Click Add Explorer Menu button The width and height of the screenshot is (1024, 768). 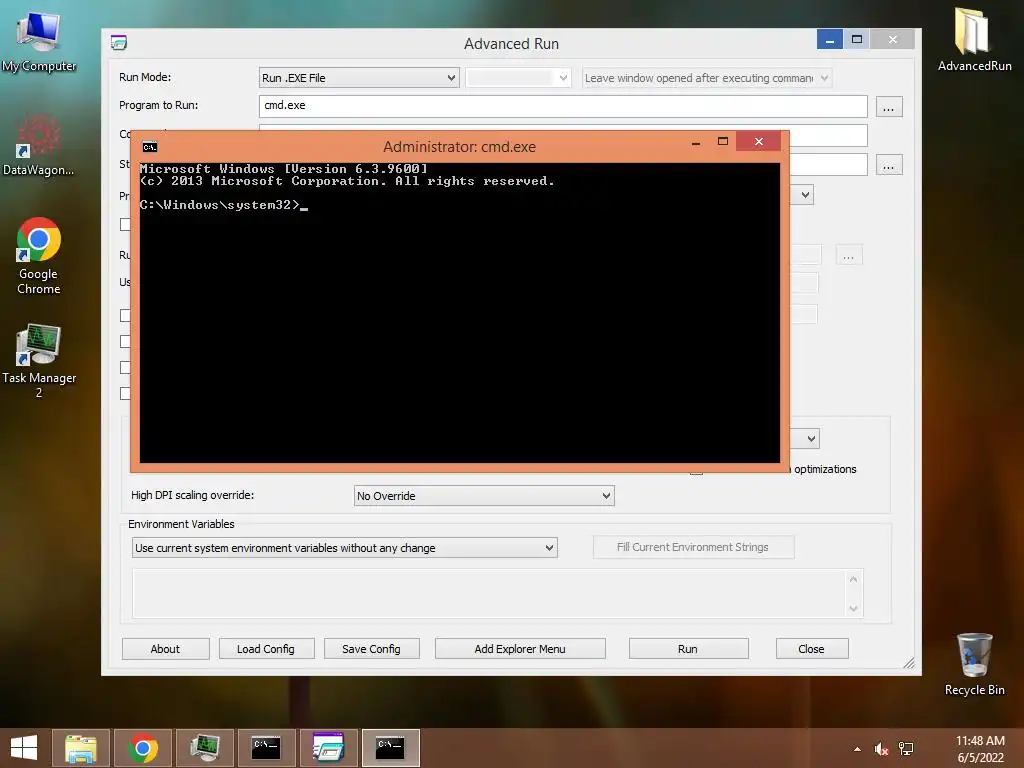(x=520, y=648)
